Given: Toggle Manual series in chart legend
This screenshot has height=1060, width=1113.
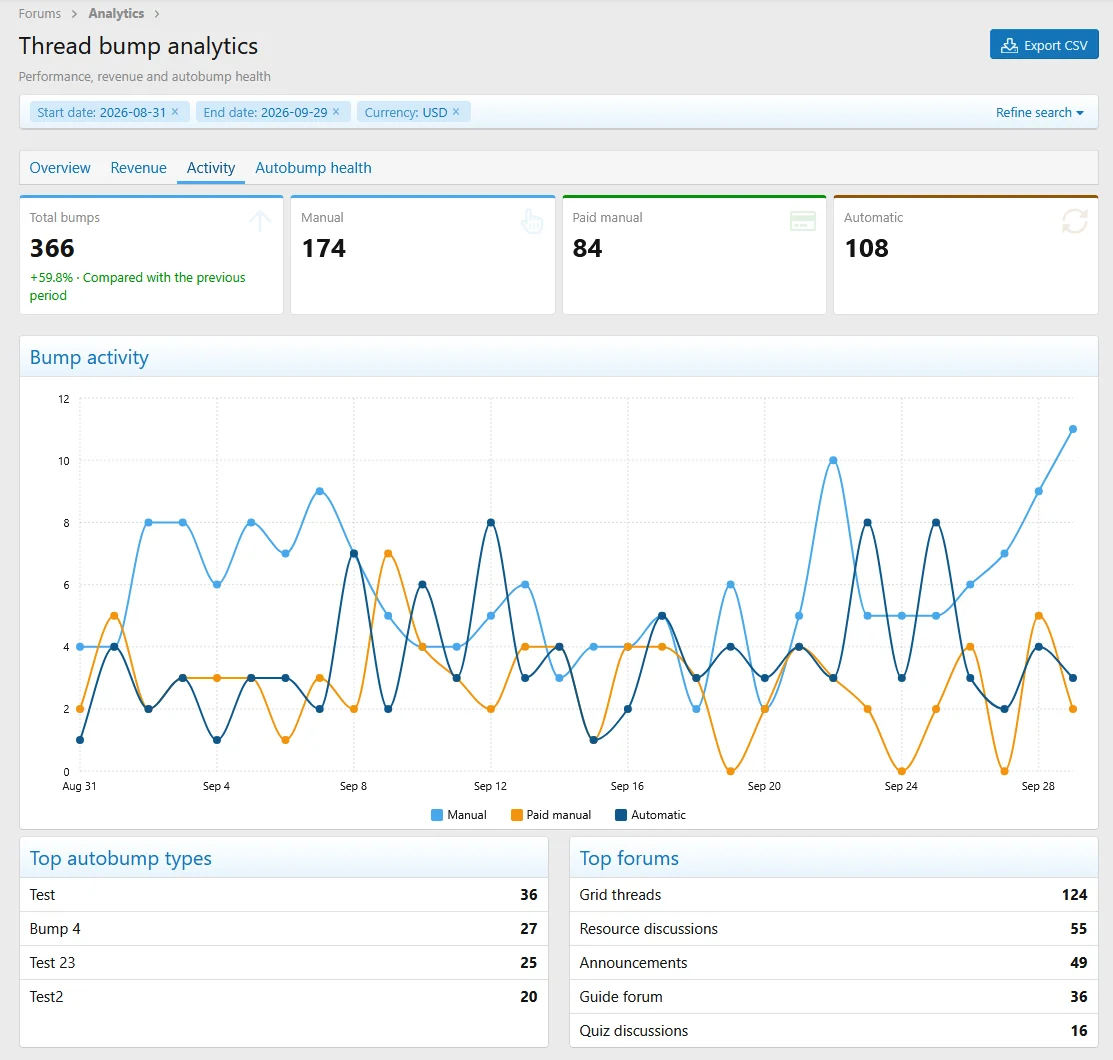Looking at the screenshot, I should [x=459, y=815].
